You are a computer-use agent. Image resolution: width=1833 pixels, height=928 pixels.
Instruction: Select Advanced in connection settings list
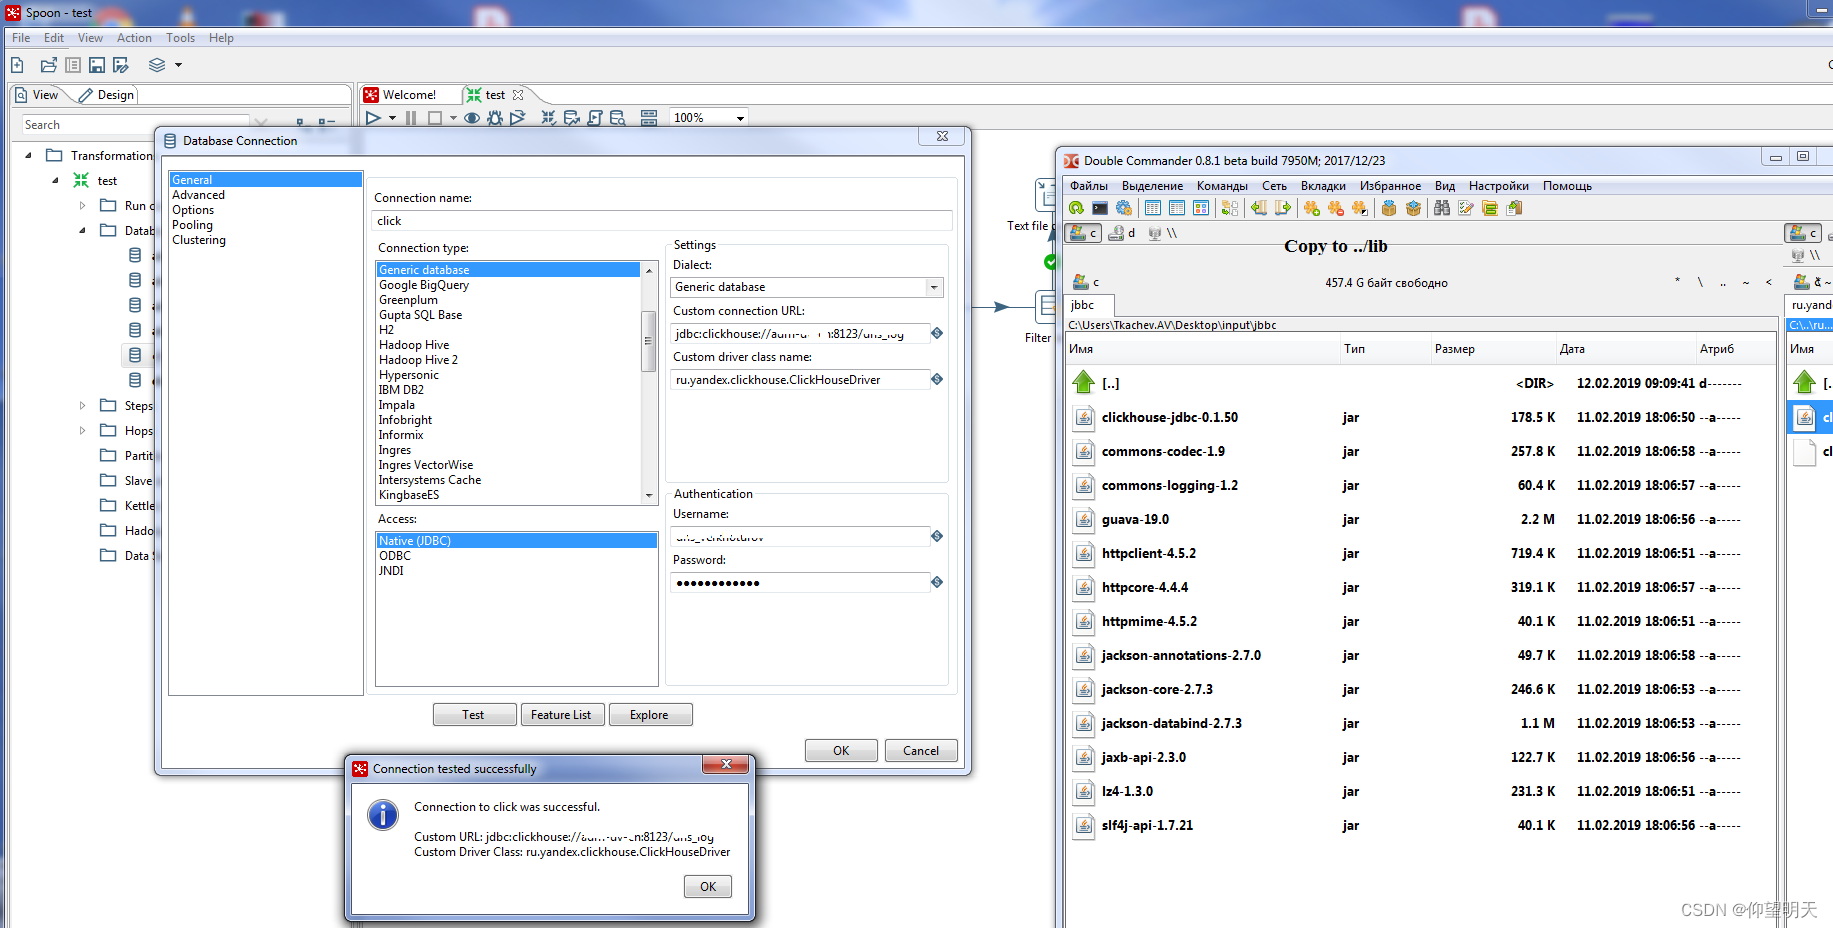pyautogui.click(x=198, y=195)
